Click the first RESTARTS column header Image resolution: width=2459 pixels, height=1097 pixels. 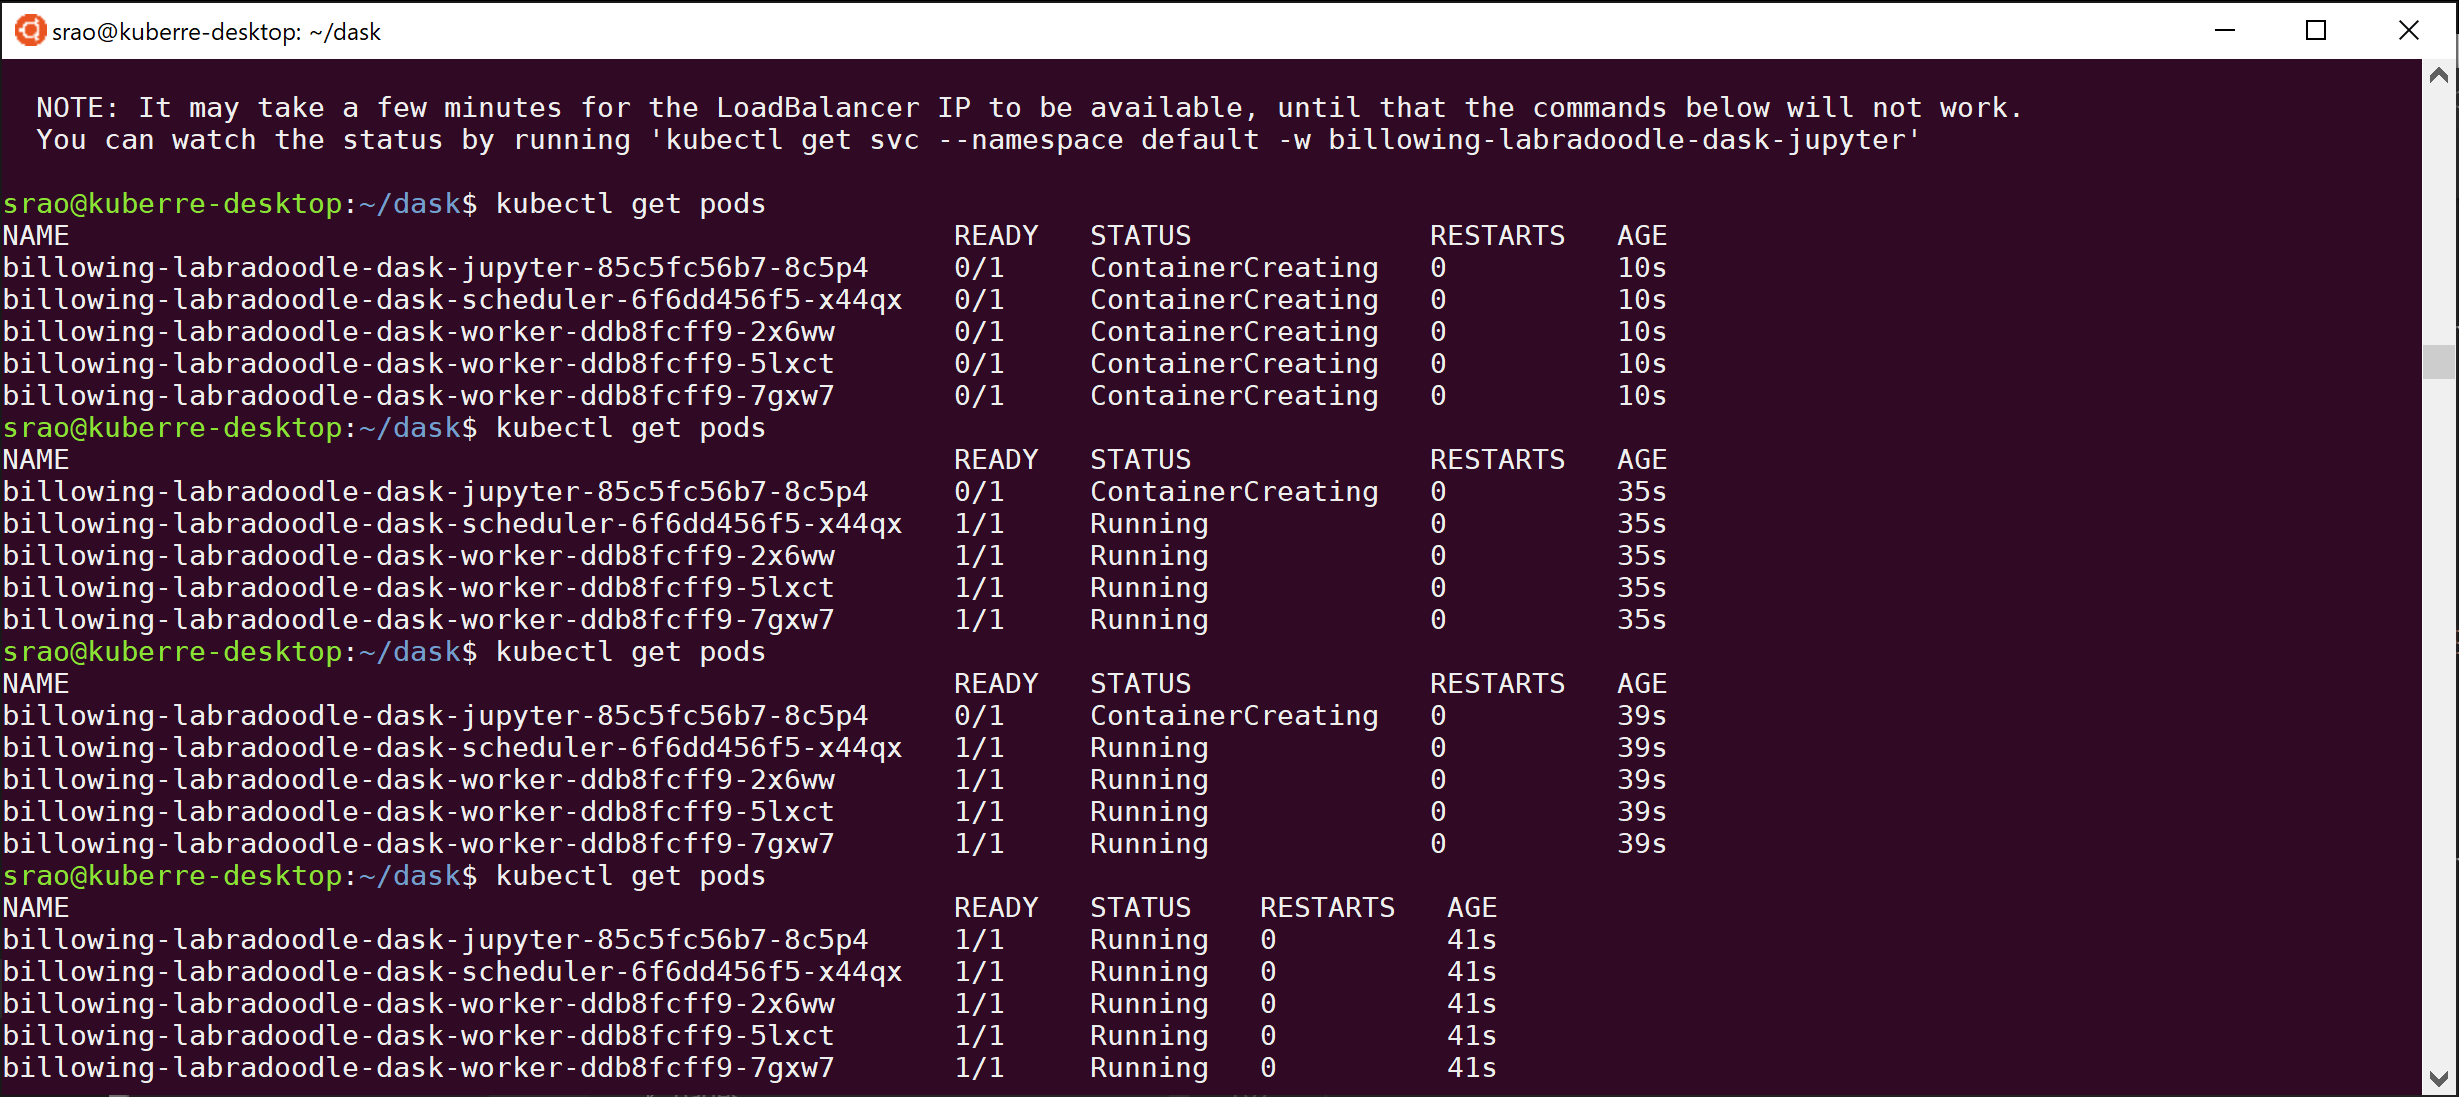(1497, 236)
